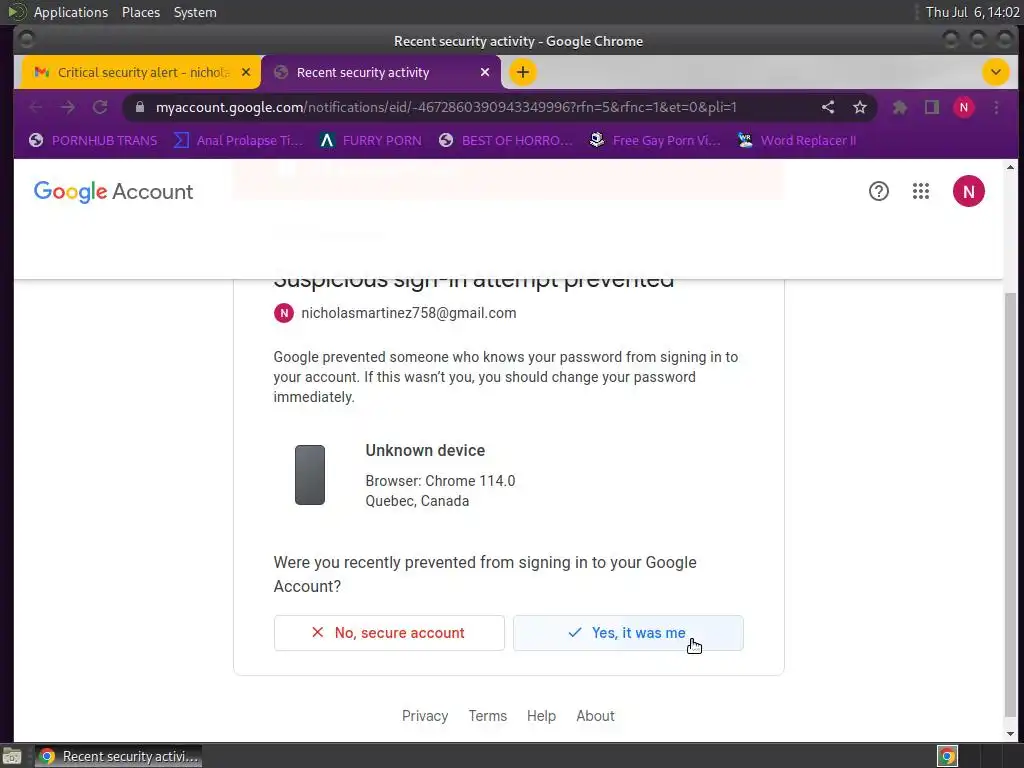
Task: Click the Quebec, Canada location text
Action: tap(417, 501)
